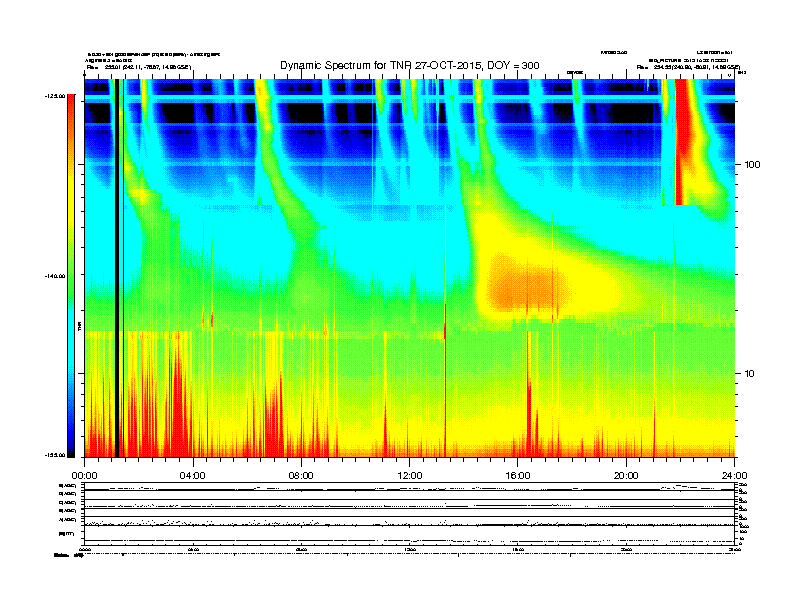Click the plot title "Dynamic Spectrum for TNR 27-OCT-2015"

pyautogui.click(x=381, y=66)
